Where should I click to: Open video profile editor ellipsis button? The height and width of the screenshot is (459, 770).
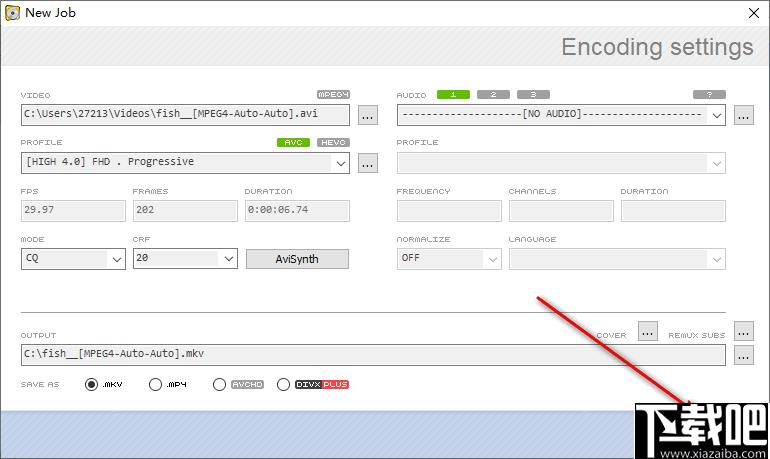pyautogui.click(x=367, y=163)
